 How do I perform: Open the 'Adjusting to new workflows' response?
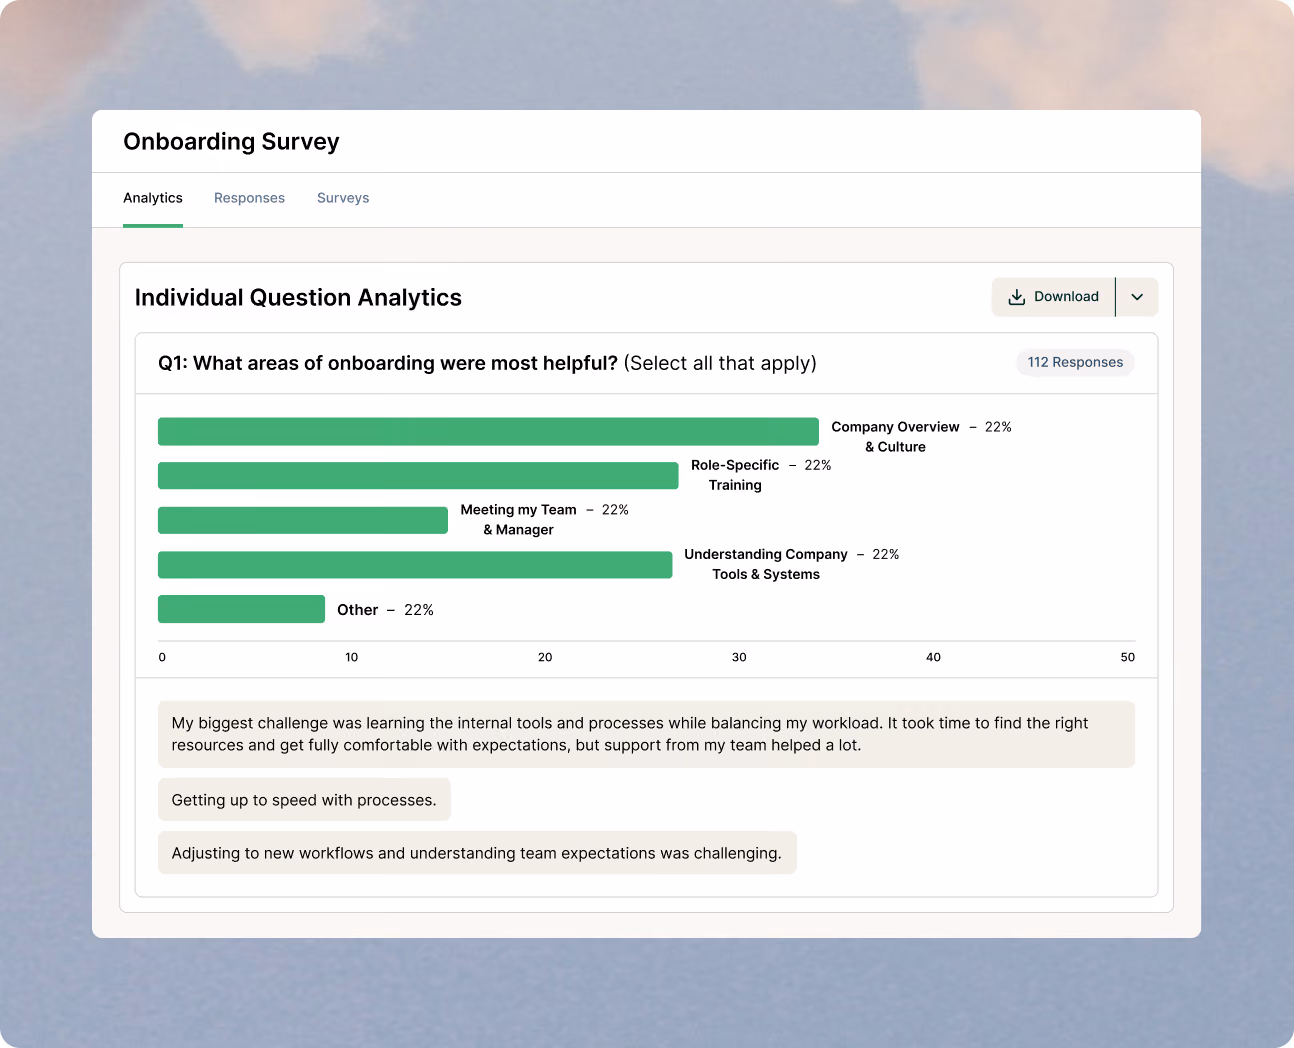point(477,853)
